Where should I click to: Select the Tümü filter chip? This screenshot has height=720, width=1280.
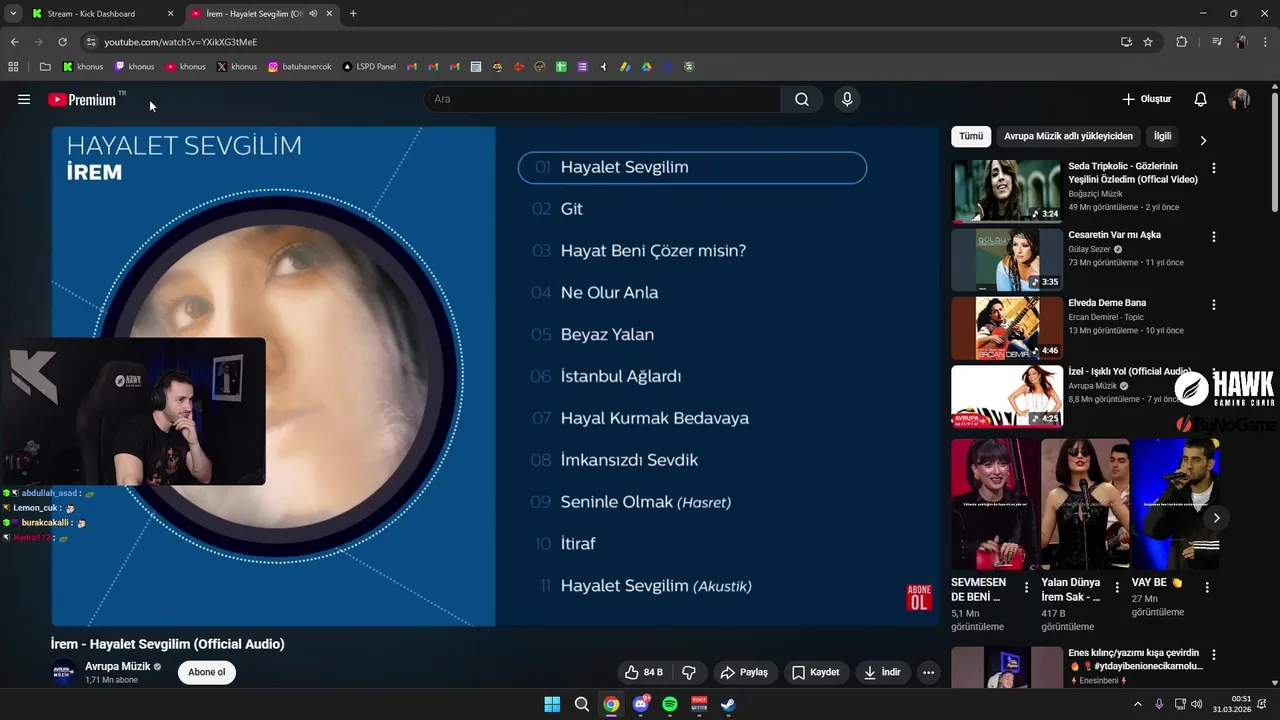tap(971, 136)
